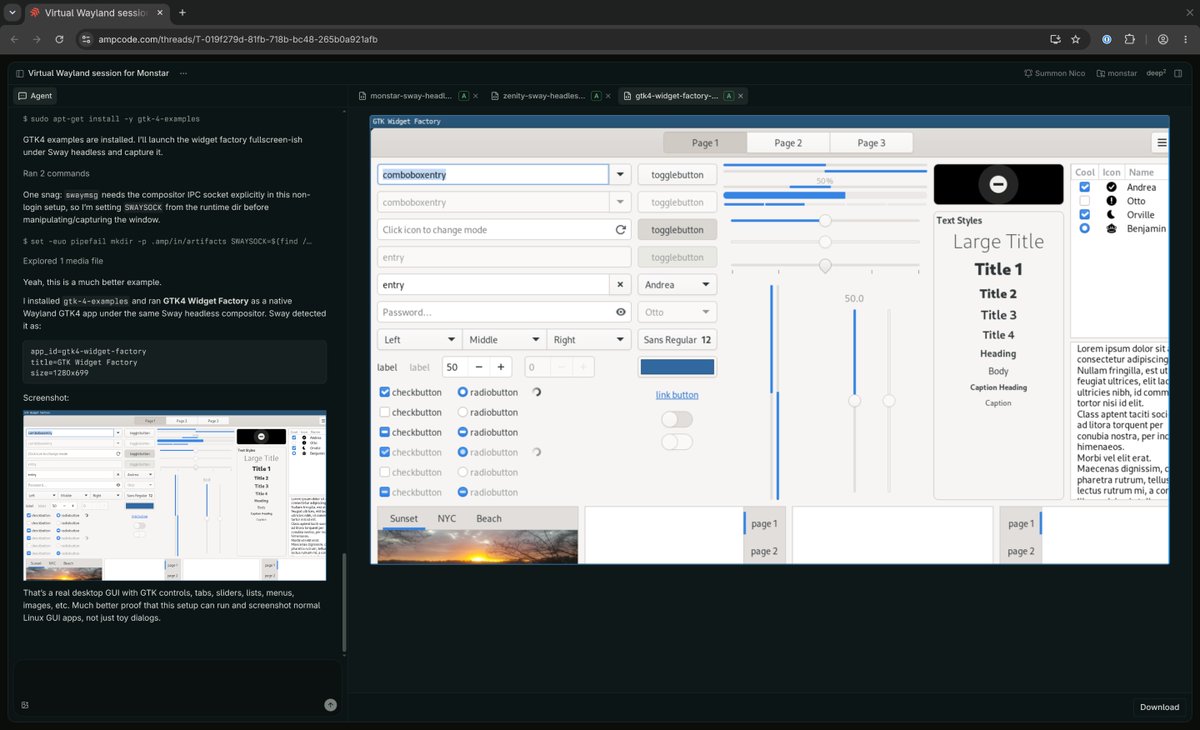Screen dimensions: 1200x730
Task: Toggle the Cool checkbox for Orville
Action: tap(1084, 215)
